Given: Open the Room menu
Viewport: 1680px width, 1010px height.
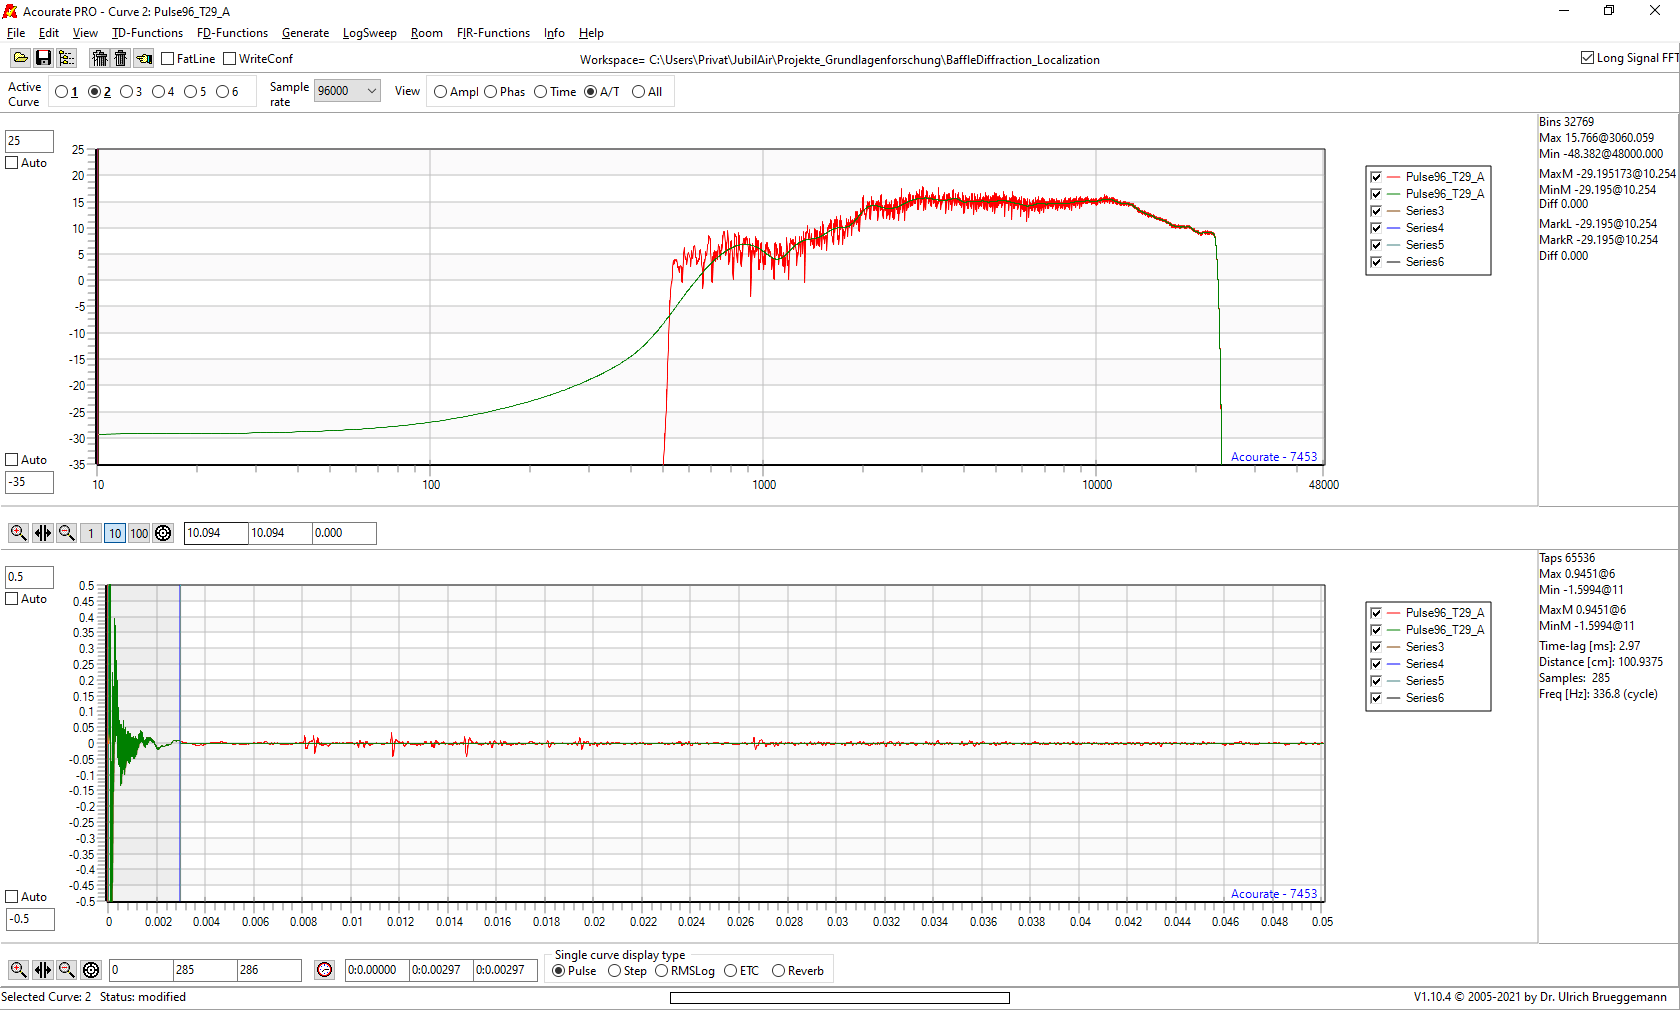Looking at the screenshot, I should [x=426, y=33].
